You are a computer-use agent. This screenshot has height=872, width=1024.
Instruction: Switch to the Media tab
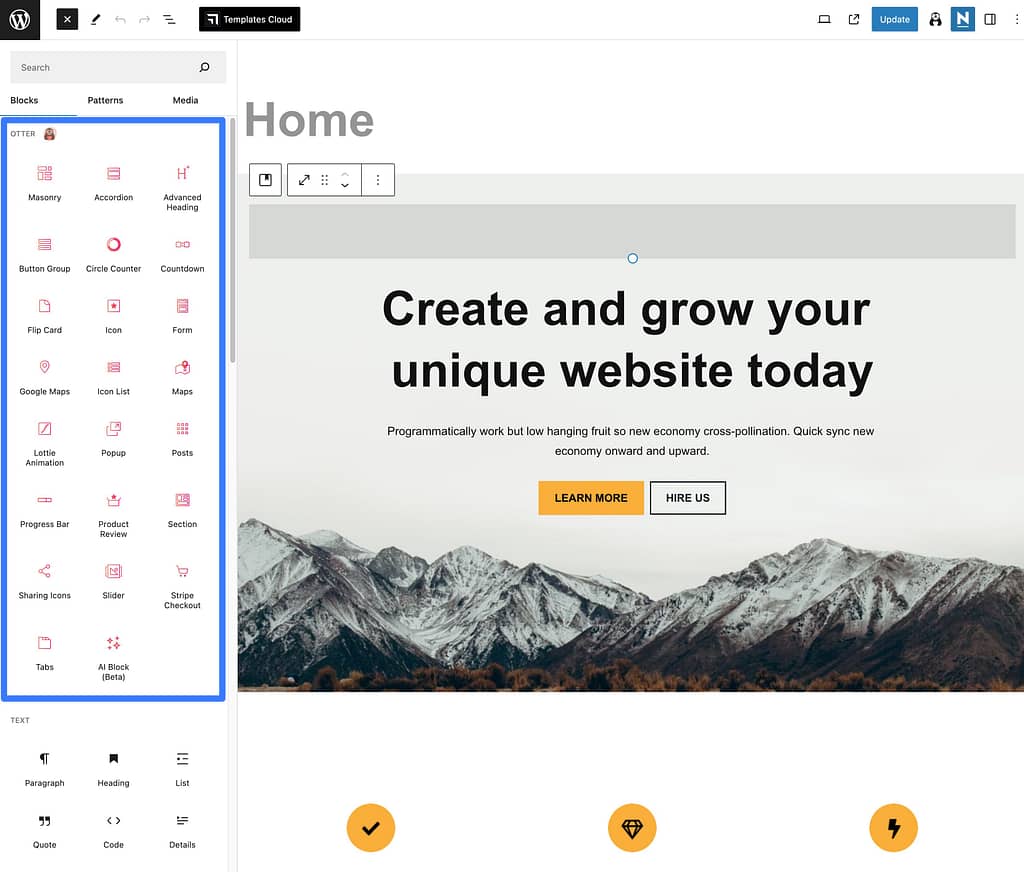tap(185, 101)
